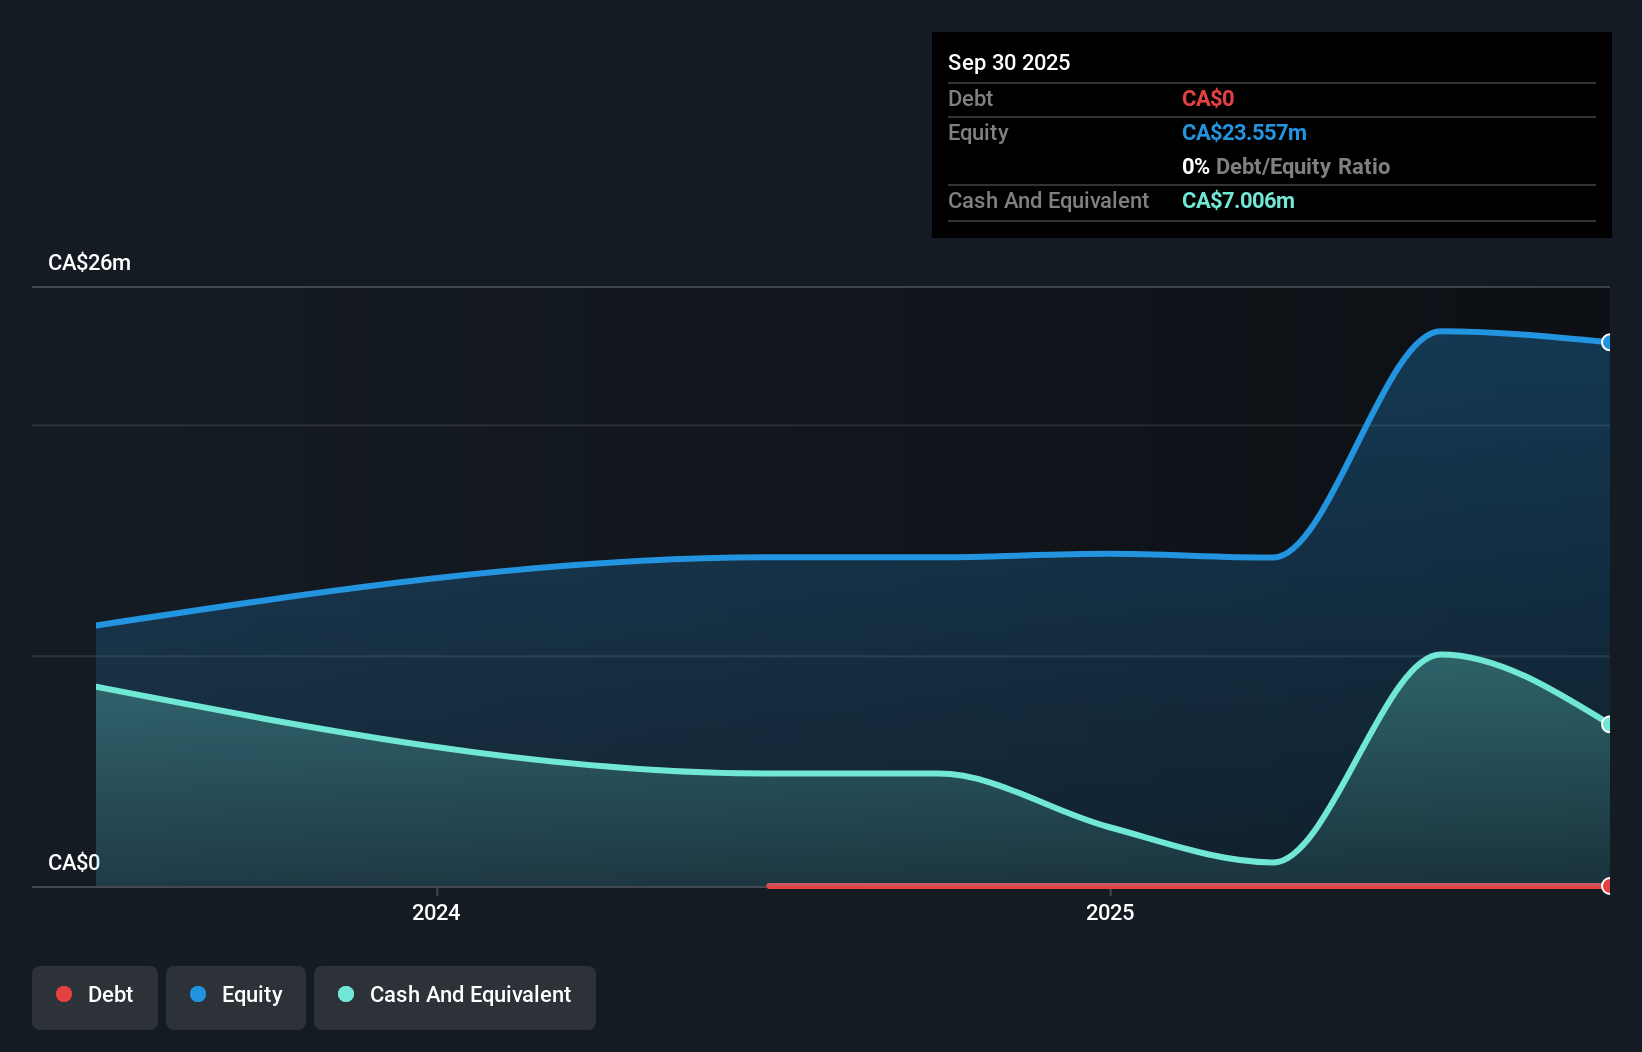Select the blue equity data point marker
This screenshot has width=1642, height=1052.
(1607, 342)
